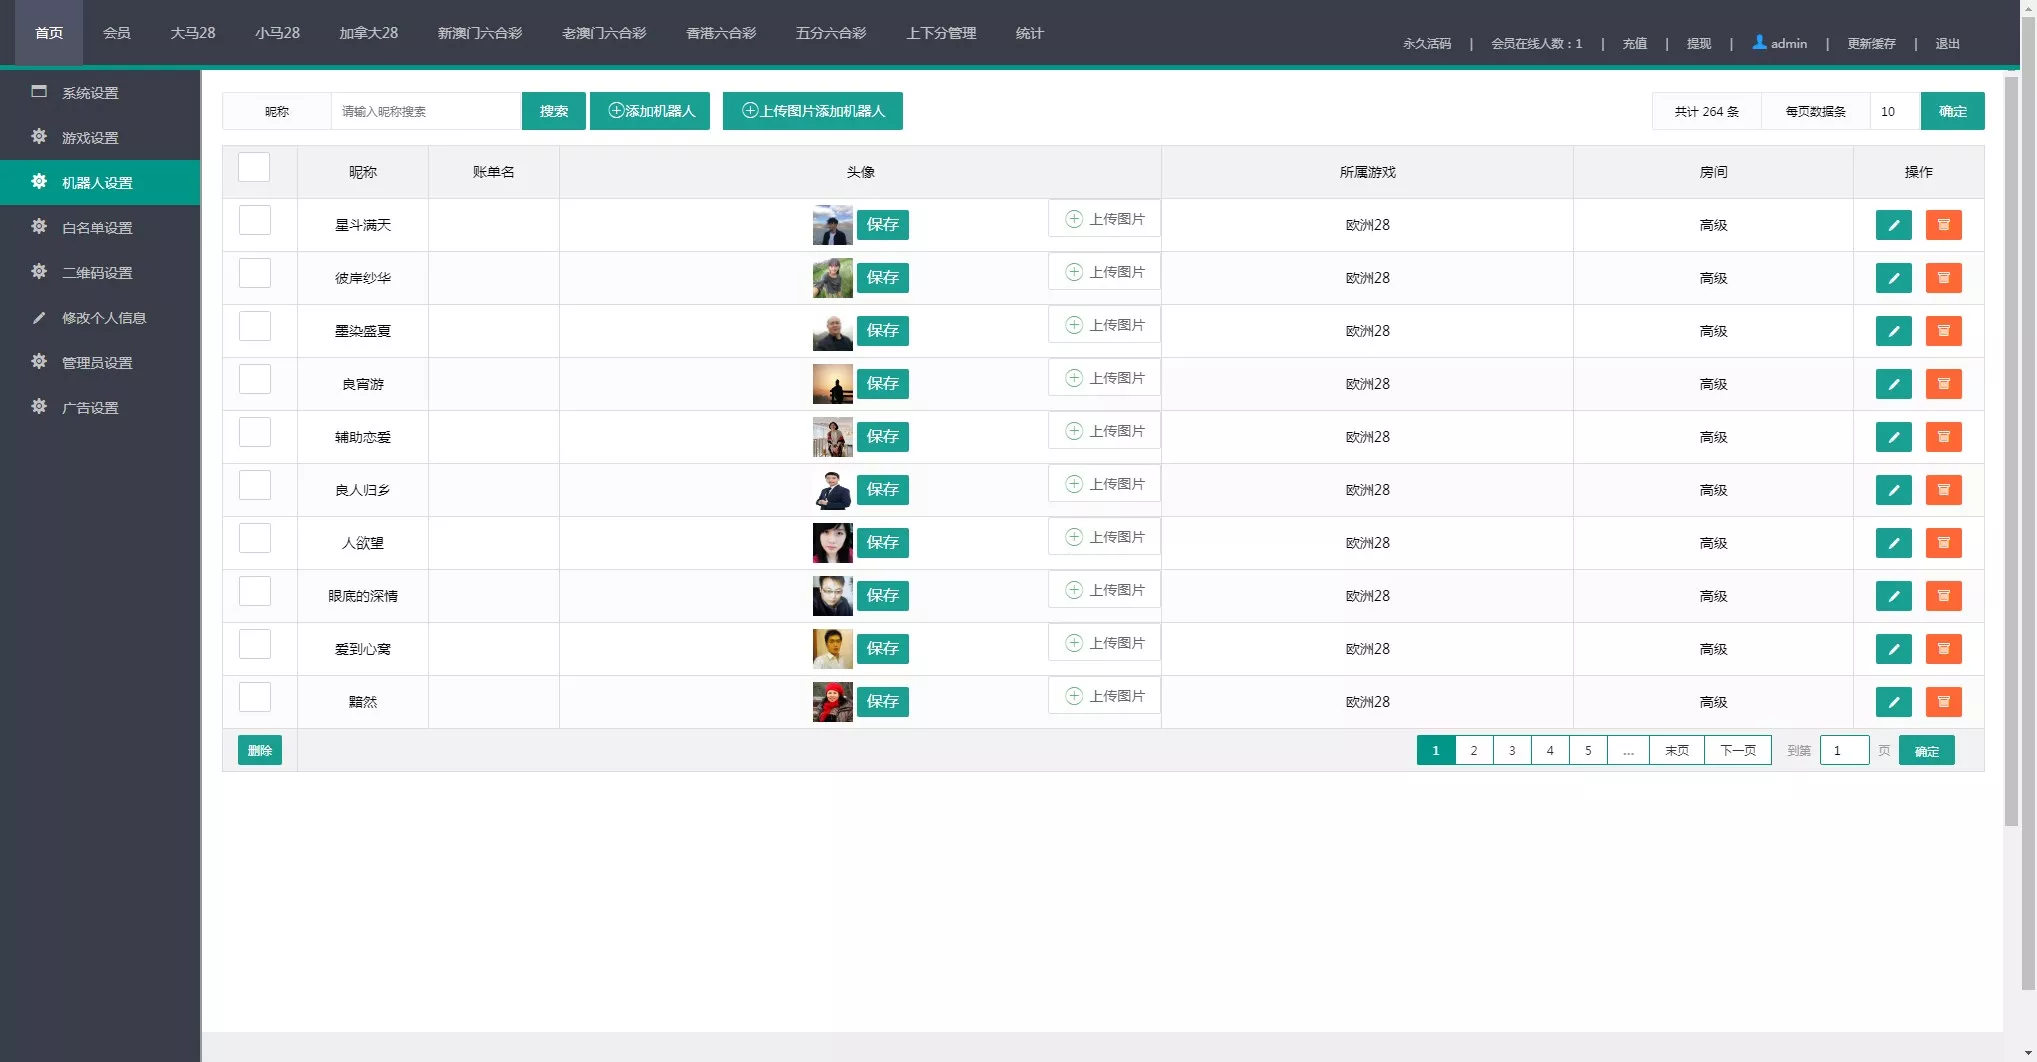
Task: Click the nickname search input field
Action: (x=425, y=111)
